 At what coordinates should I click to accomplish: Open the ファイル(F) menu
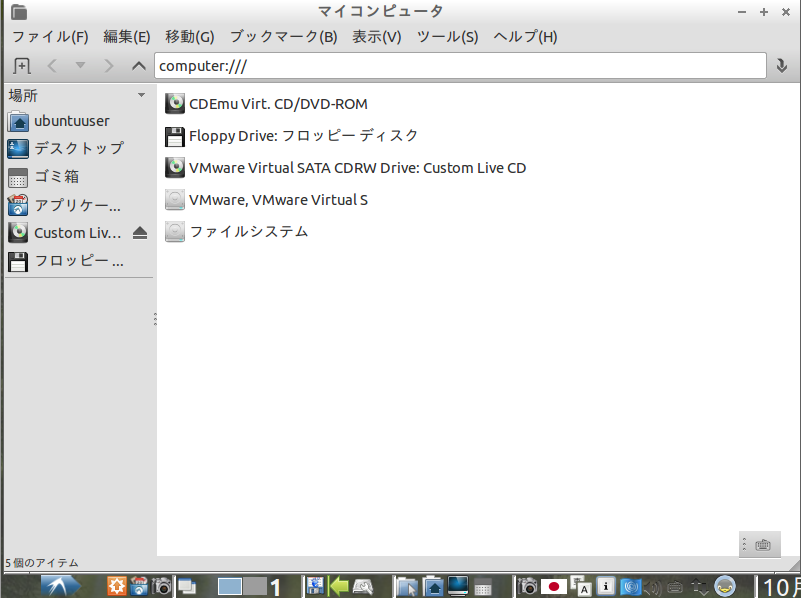50,37
